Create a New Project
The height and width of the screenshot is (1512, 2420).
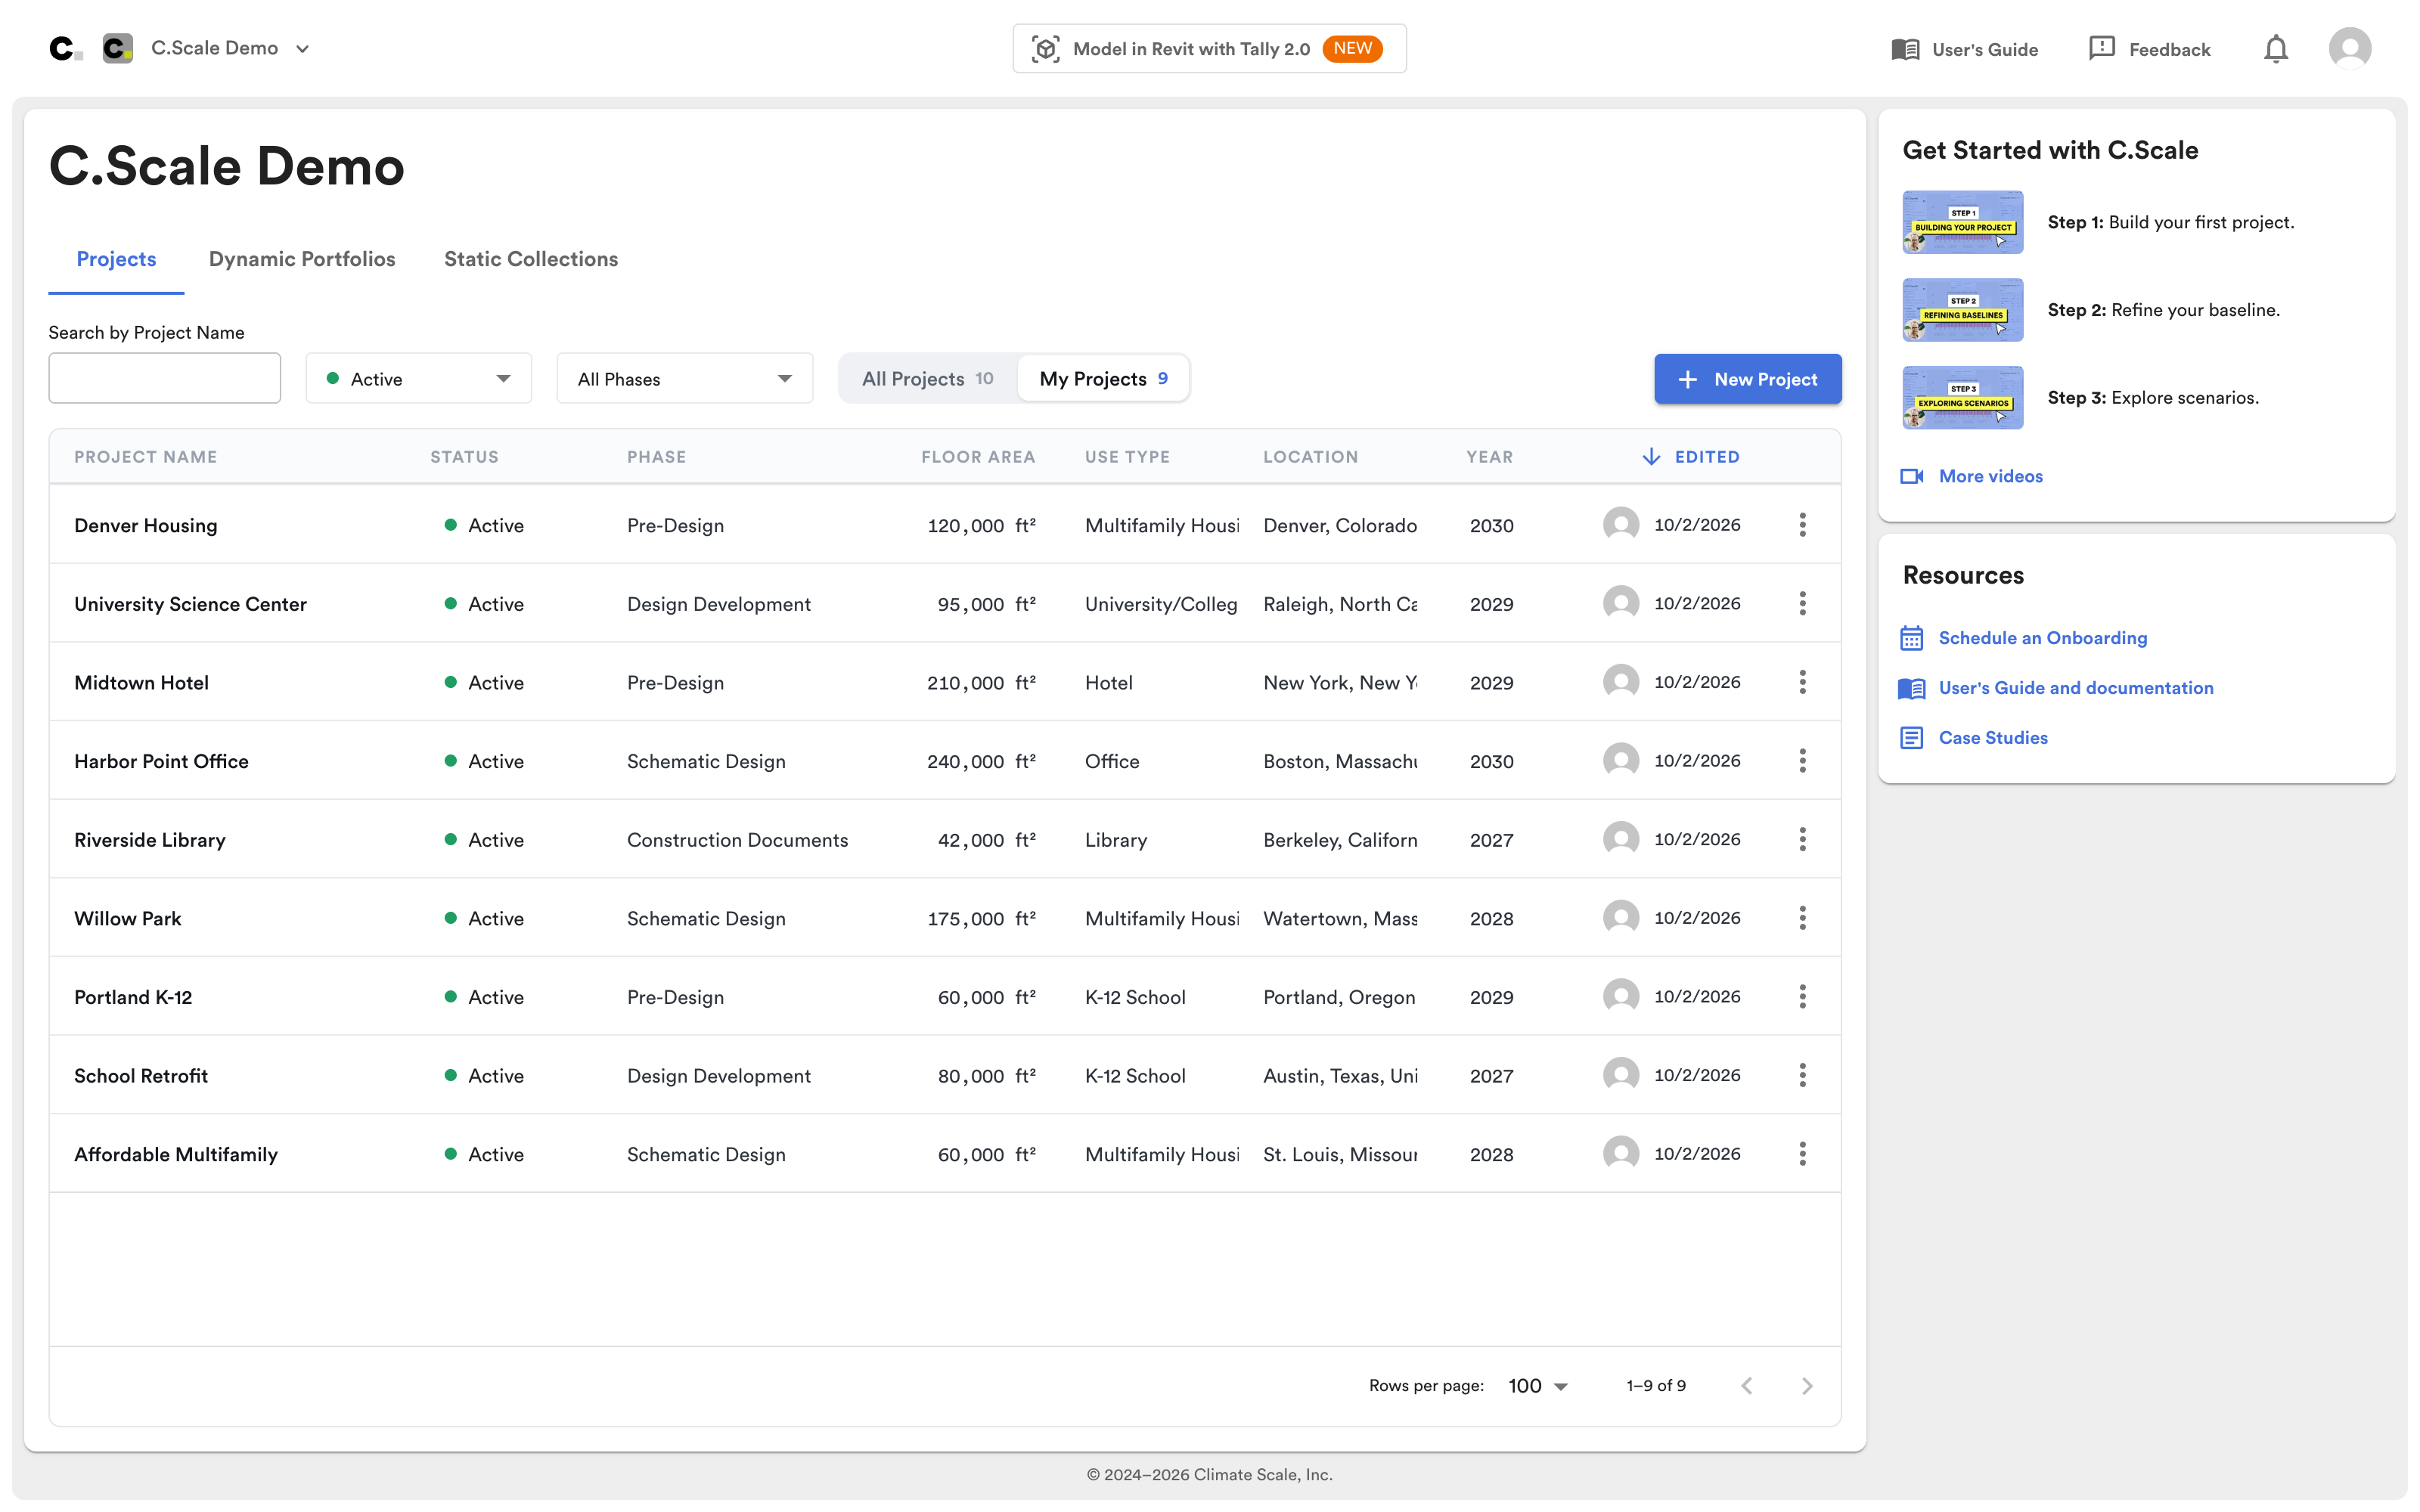tap(1747, 379)
